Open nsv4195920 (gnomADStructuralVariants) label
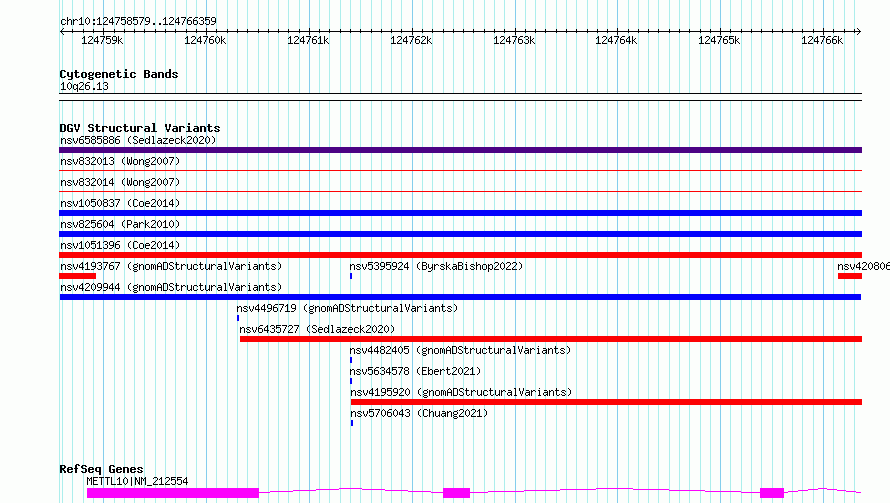 click(461, 392)
